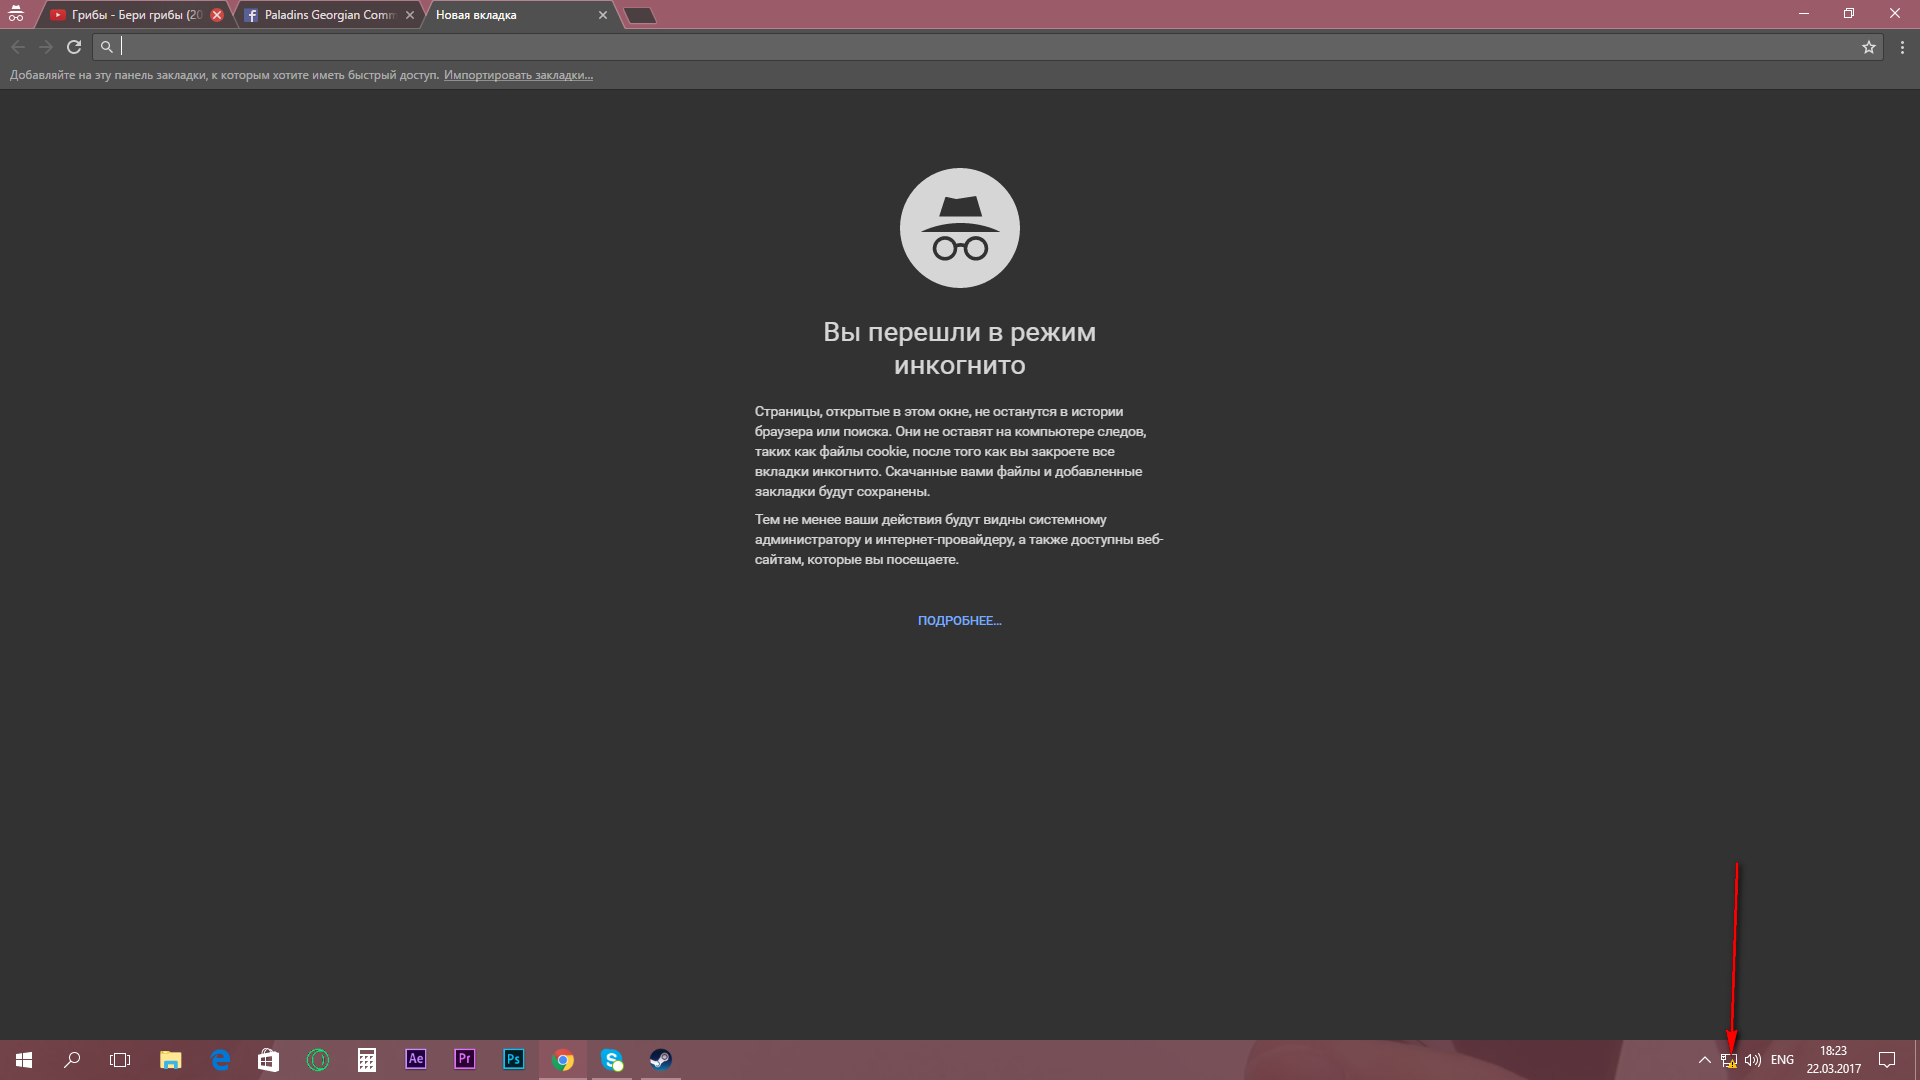Open Chrome three-dot menu
This screenshot has height=1080, width=1920.
pyautogui.click(x=1902, y=47)
